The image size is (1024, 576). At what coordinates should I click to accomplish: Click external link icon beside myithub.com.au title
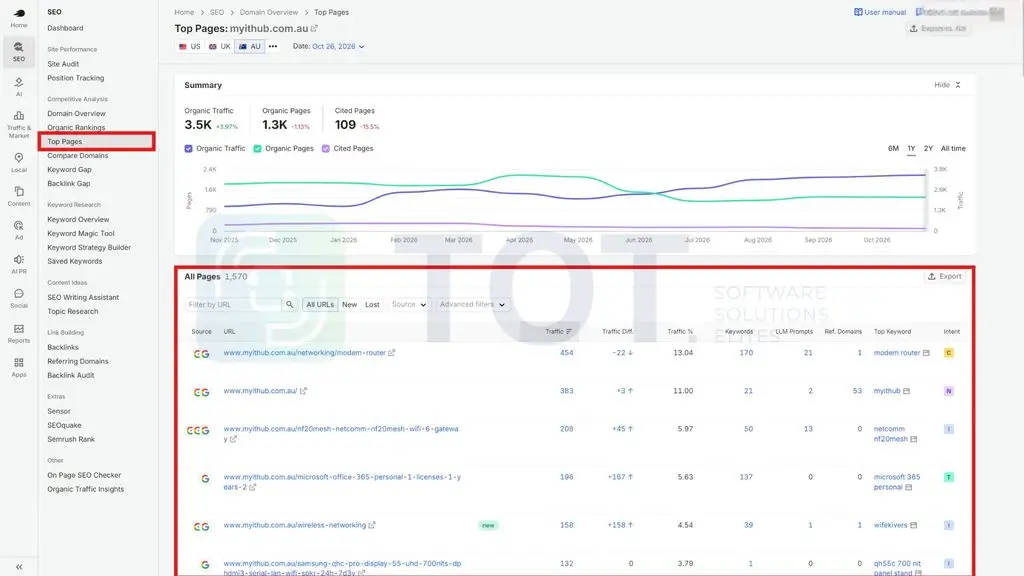pyautogui.click(x=314, y=28)
